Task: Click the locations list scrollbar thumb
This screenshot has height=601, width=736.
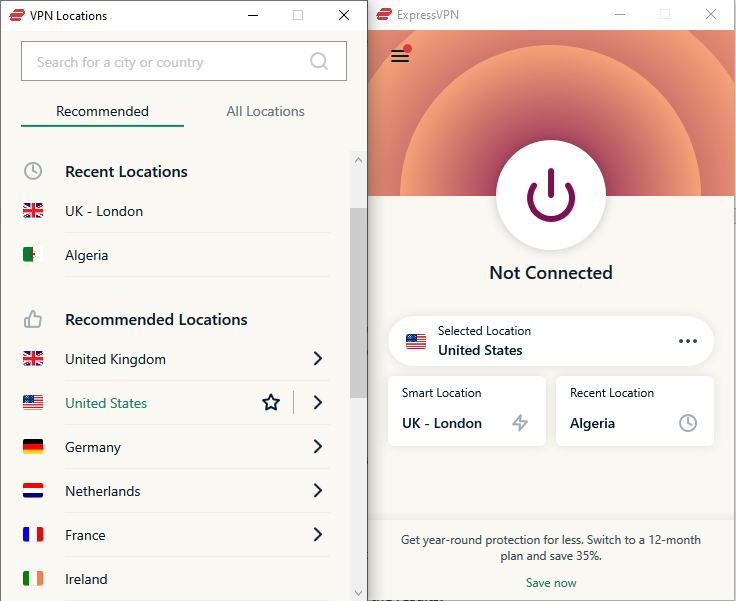Action: (358, 303)
